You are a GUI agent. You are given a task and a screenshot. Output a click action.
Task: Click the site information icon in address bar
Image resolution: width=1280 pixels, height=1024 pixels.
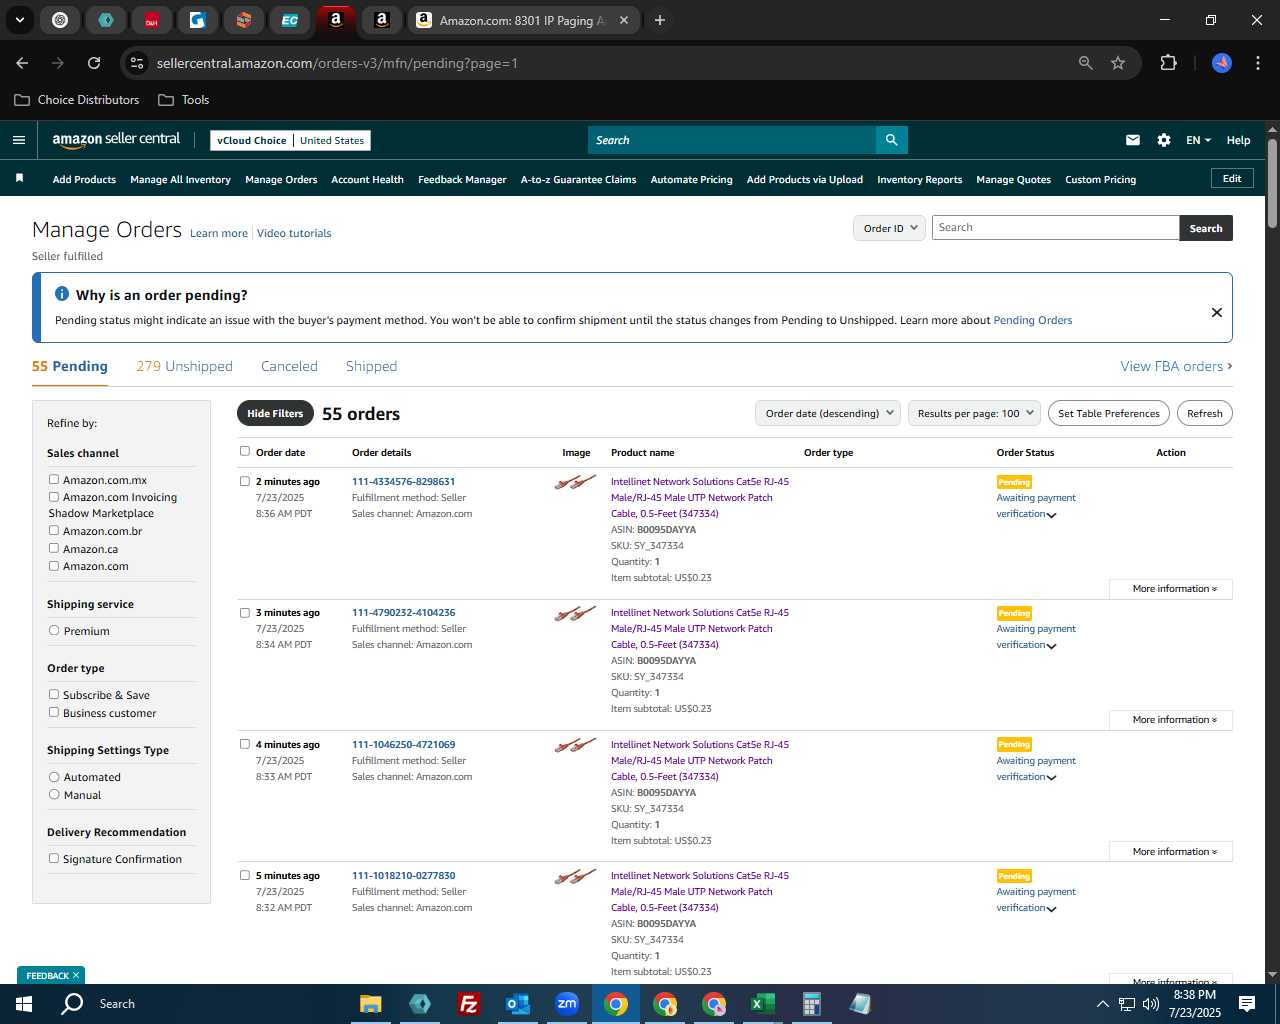point(137,63)
